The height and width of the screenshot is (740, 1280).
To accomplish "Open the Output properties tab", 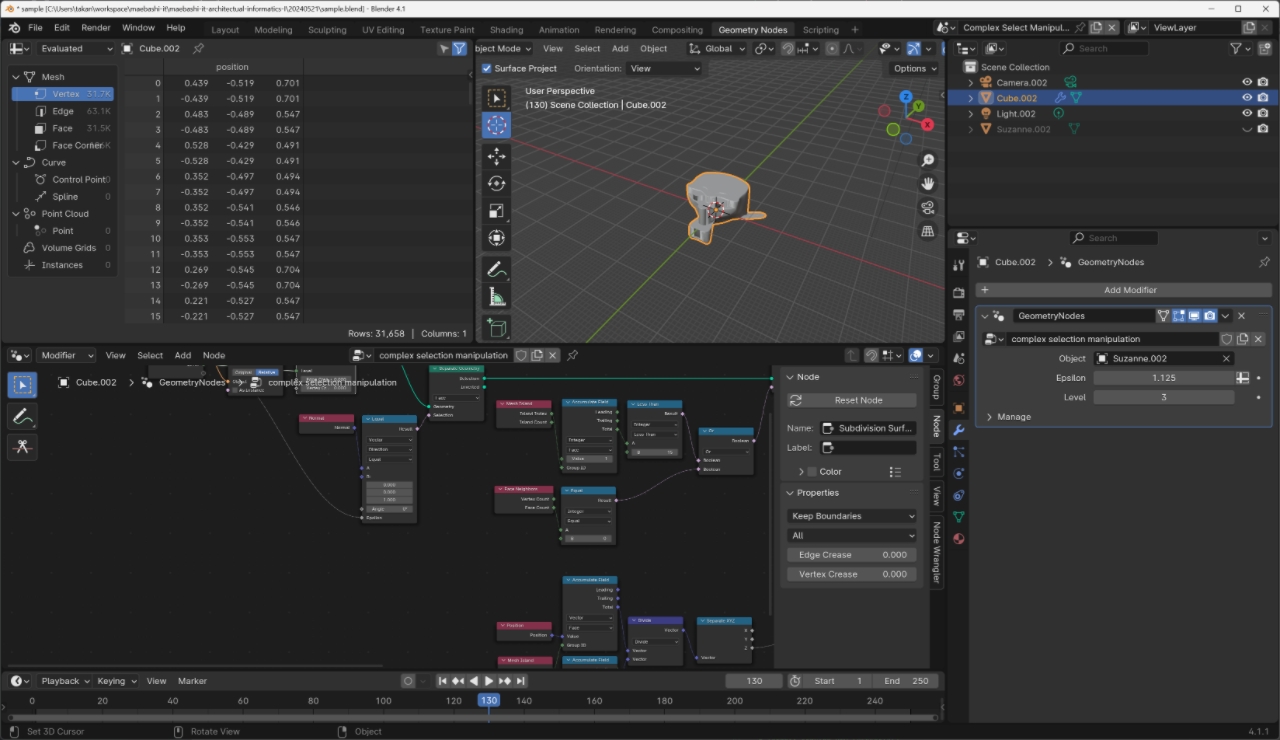I will click(959, 314).
